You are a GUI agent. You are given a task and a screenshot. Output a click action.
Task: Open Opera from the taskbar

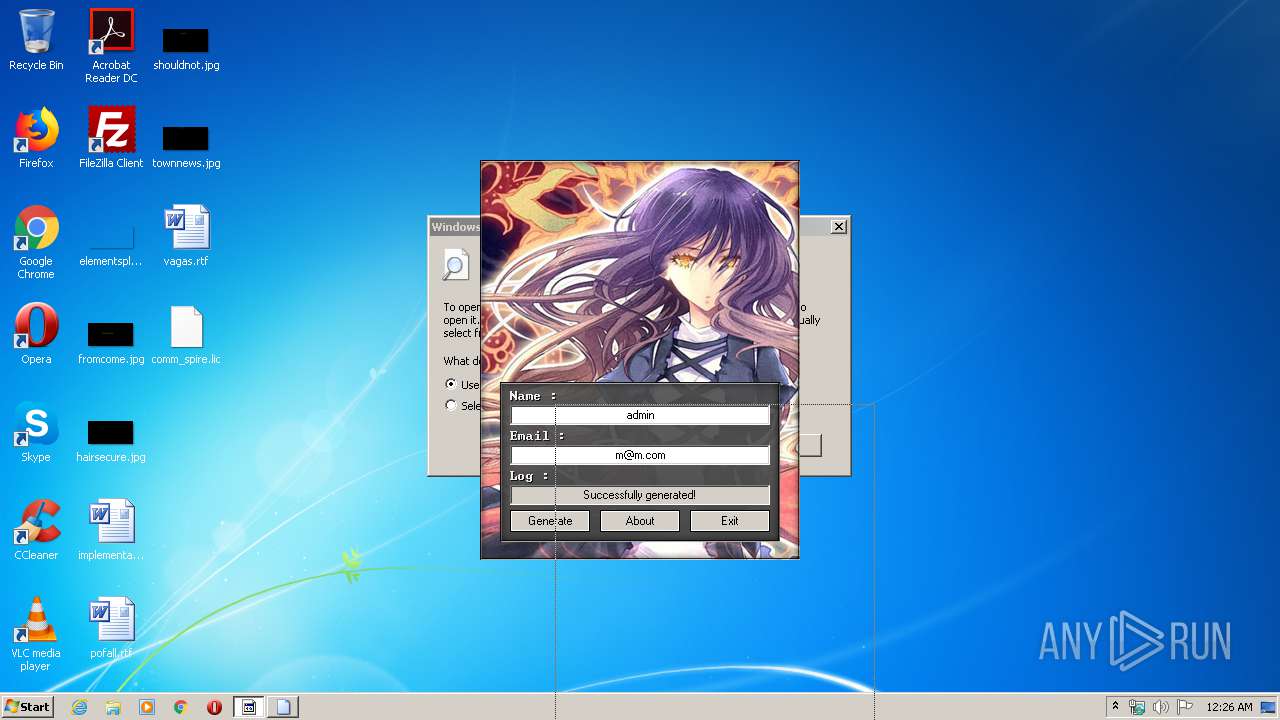point(214,707)
